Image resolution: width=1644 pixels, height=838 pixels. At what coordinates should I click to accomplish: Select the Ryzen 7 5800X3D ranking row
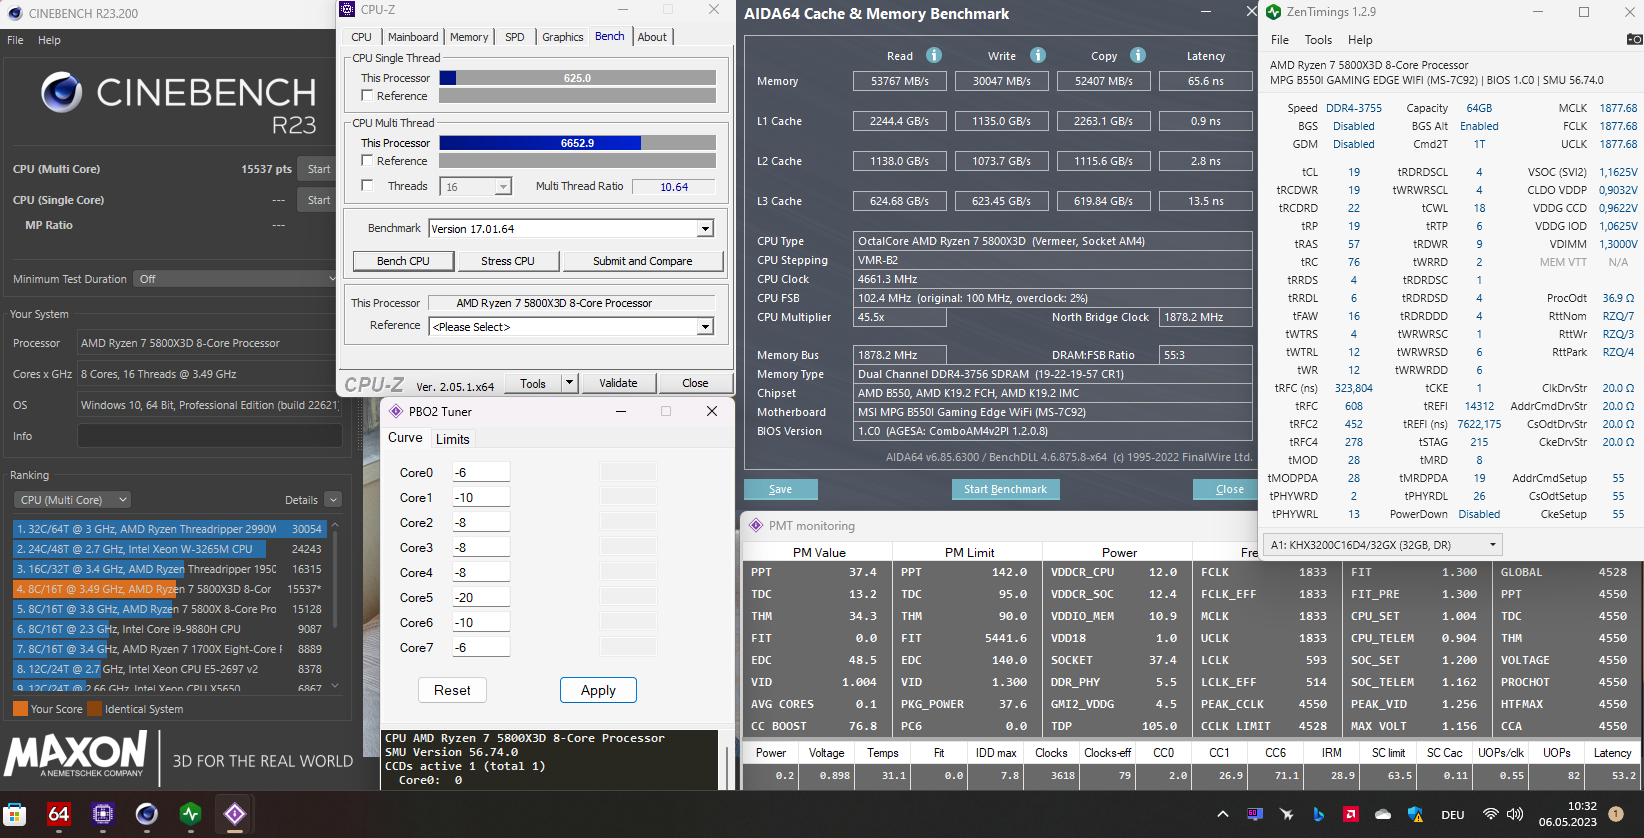[x=169, y=589]
